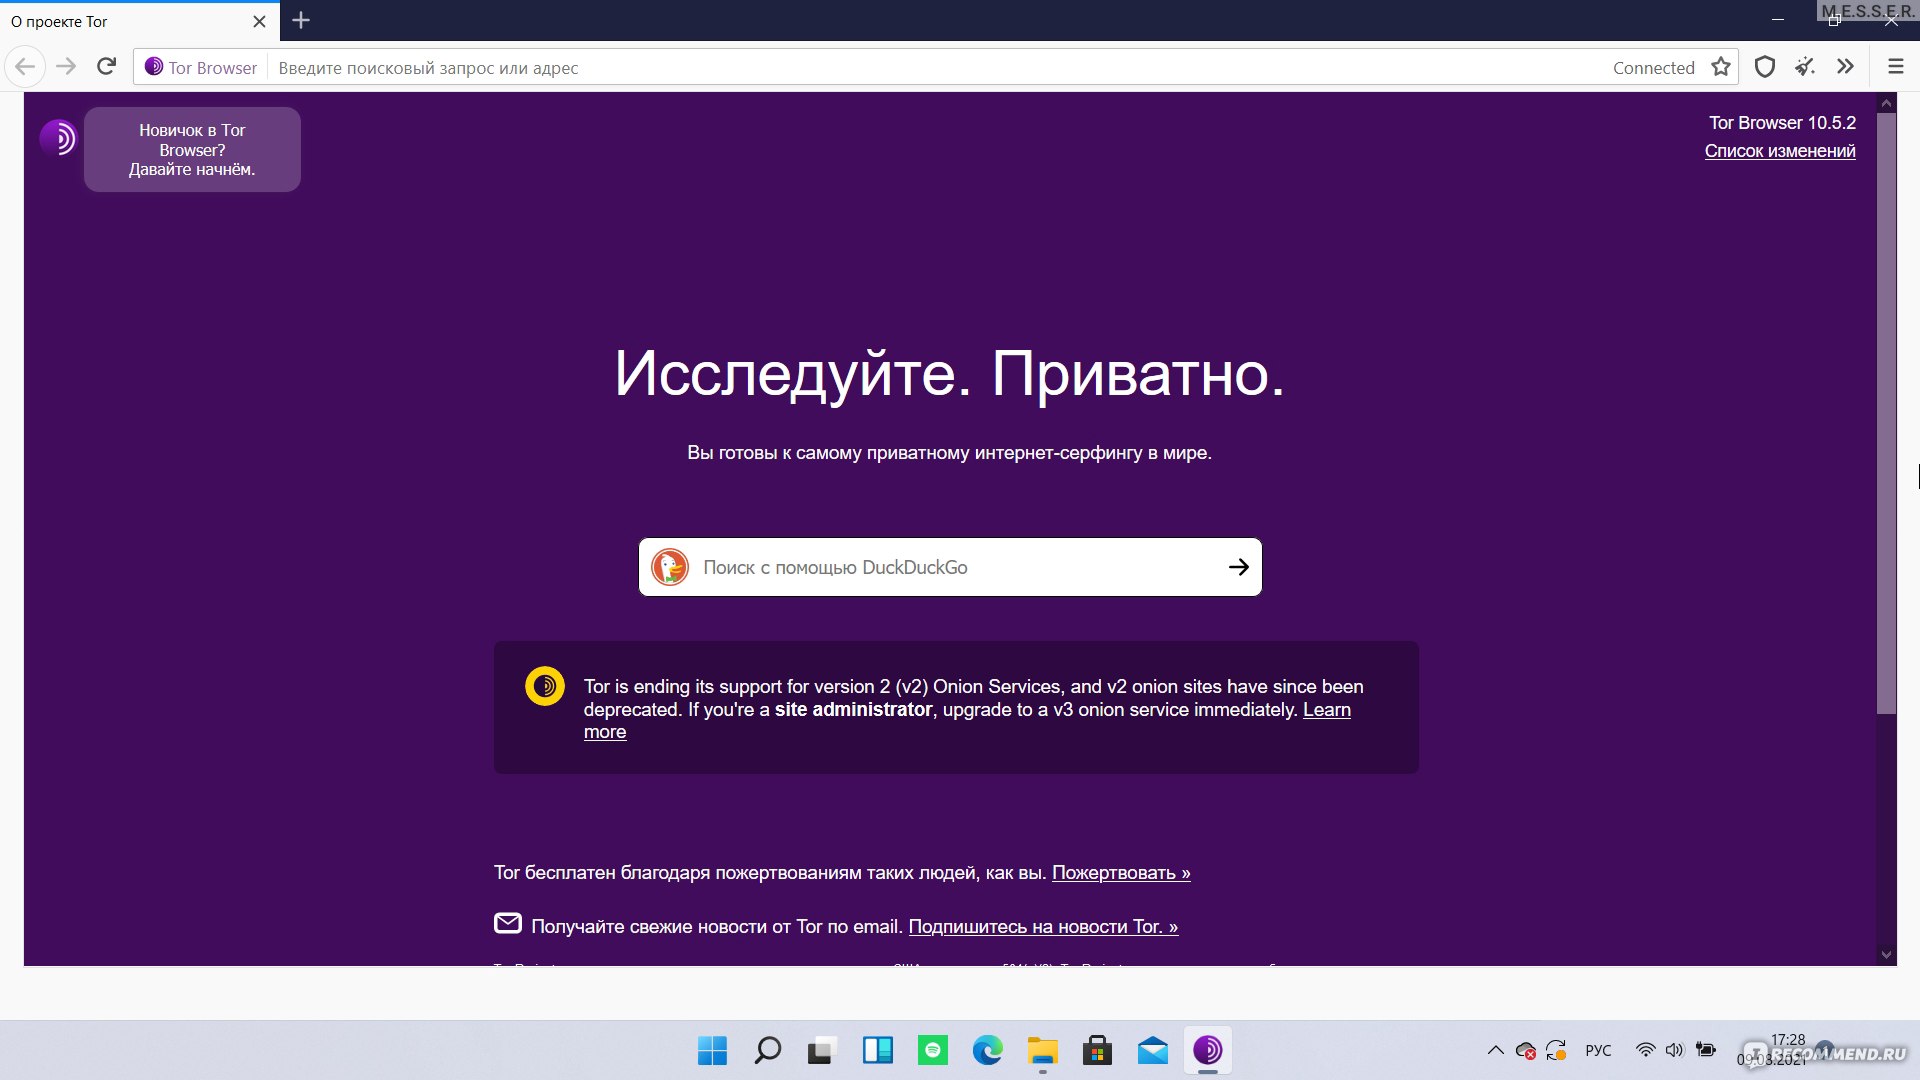
Task: Open the Edge browser icon in taskbar
Action: click(988, 1050)
